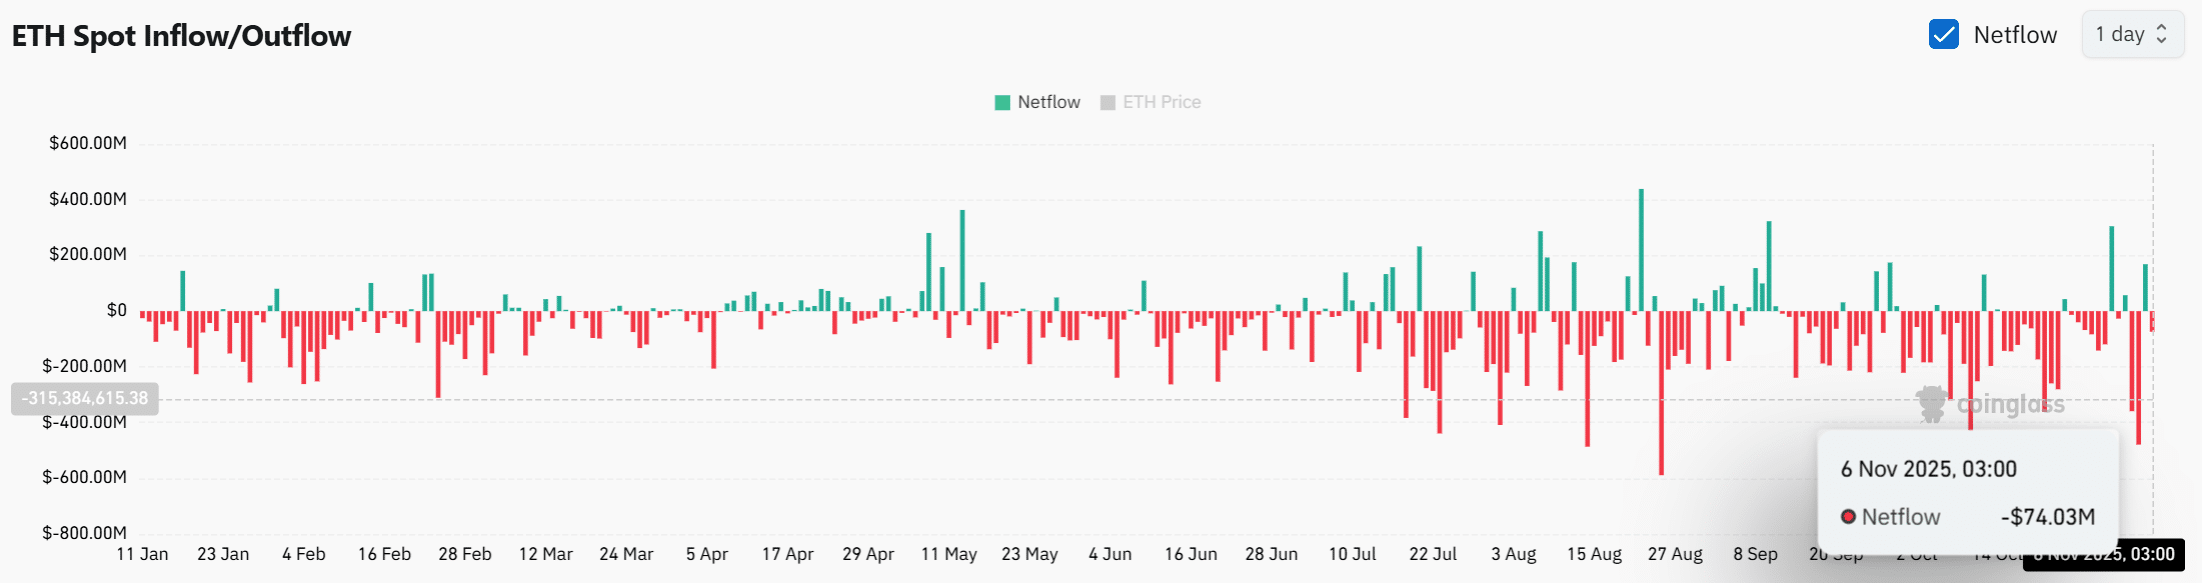Viewport: 2202px width, 583px height.
Task: Click the tallest green inflow bar in August
Action: click(1641, 250)
